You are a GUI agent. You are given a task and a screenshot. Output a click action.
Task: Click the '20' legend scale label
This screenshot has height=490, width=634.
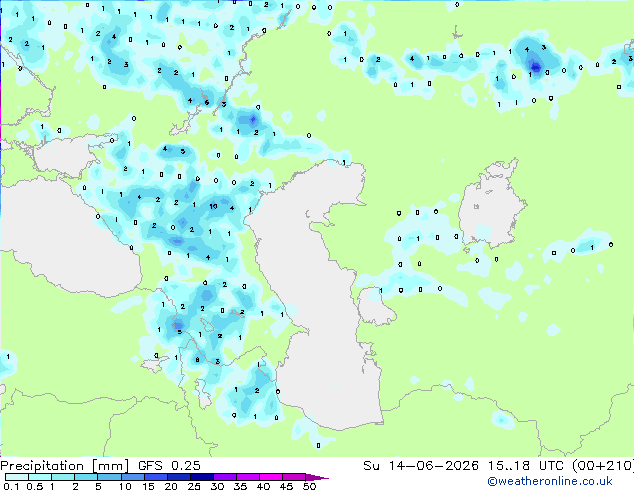[171, 486]
